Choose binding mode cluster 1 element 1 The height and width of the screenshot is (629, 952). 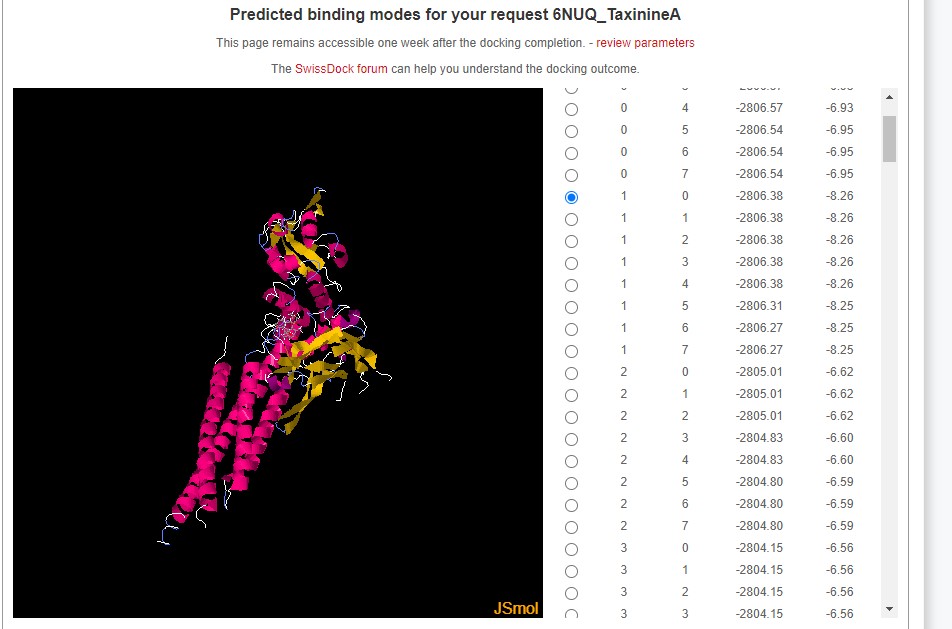click(x=571, y=219)
